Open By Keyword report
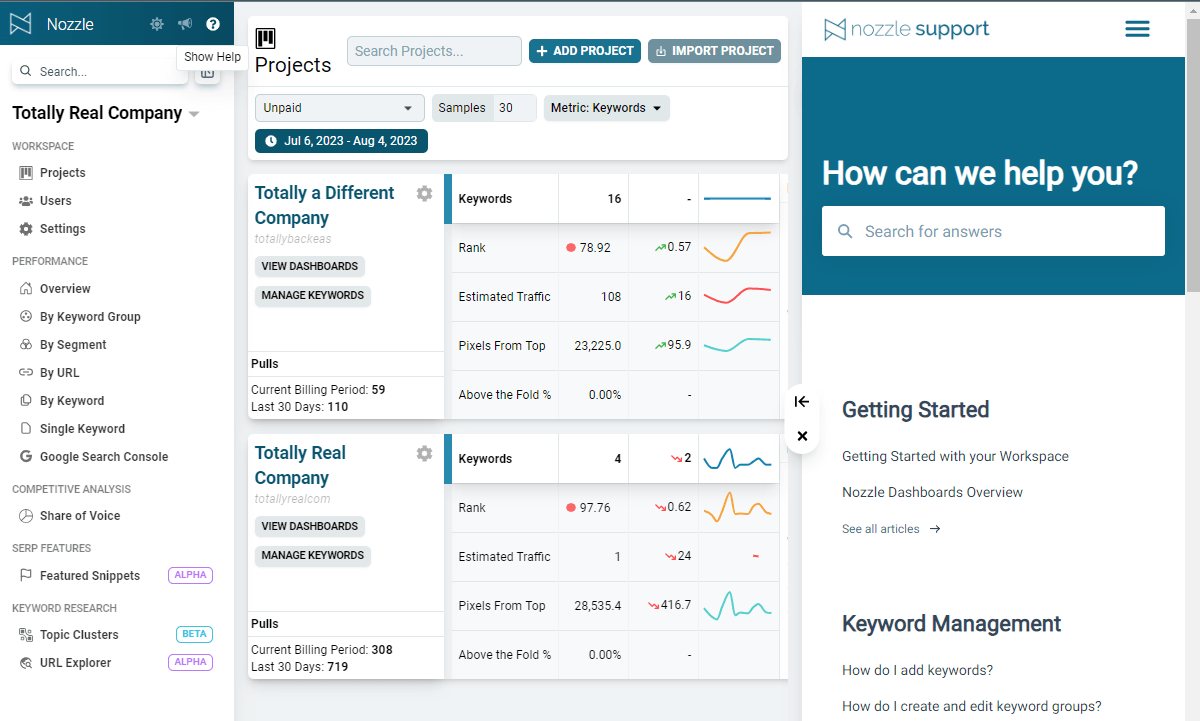This screenshot has width=1200, height=721. 72,401
